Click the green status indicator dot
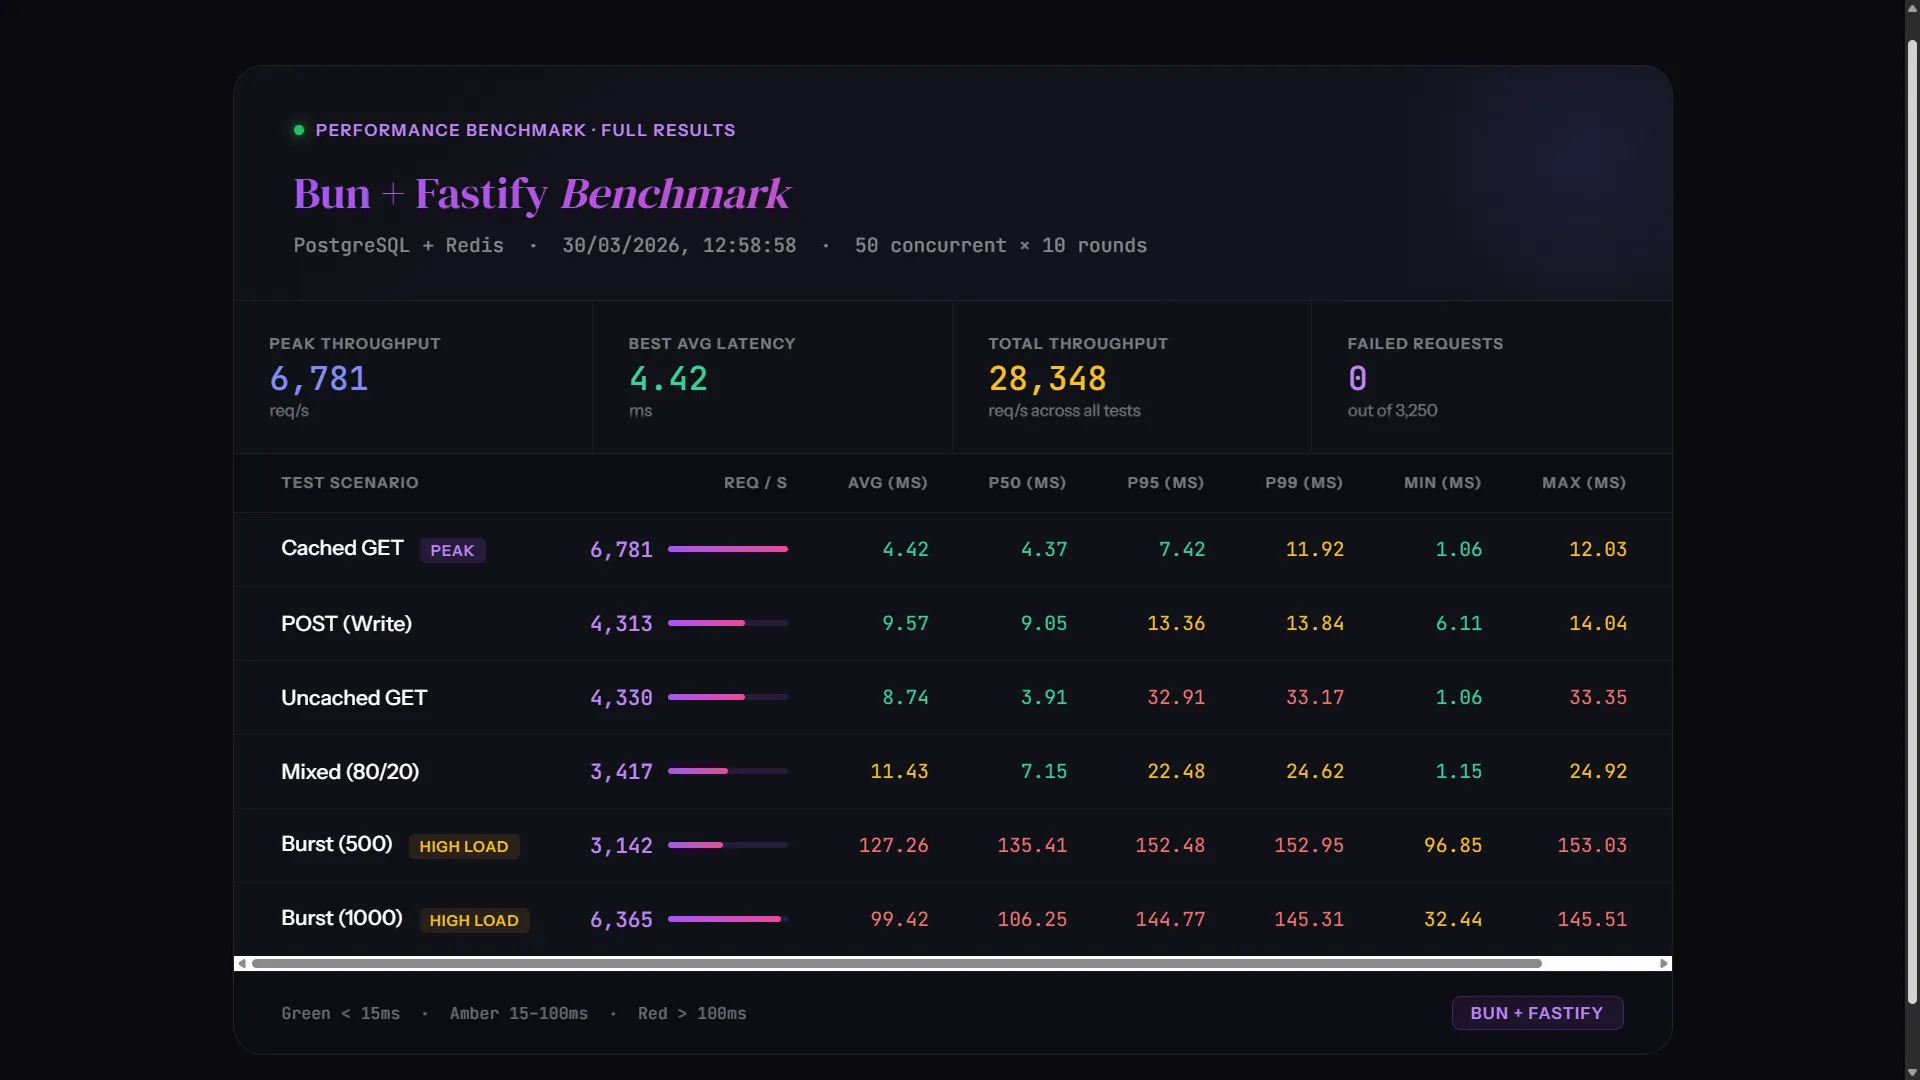The width and height of the screenshot is (1920, 1080). point(298,130)
